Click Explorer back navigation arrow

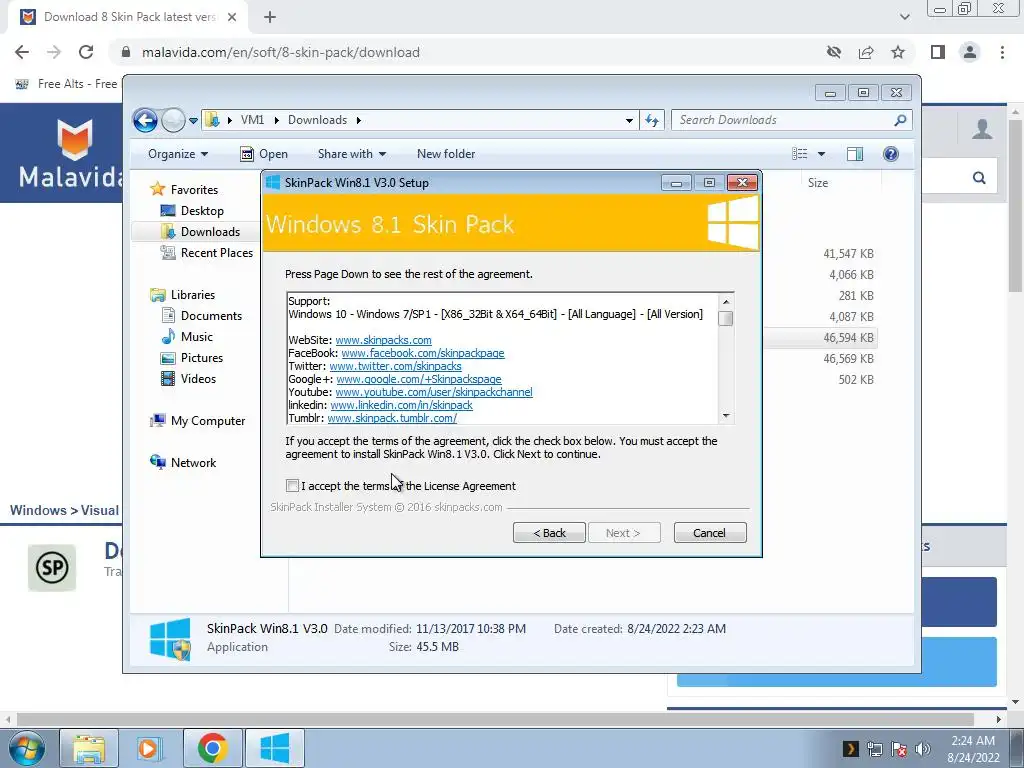(145, 120)
